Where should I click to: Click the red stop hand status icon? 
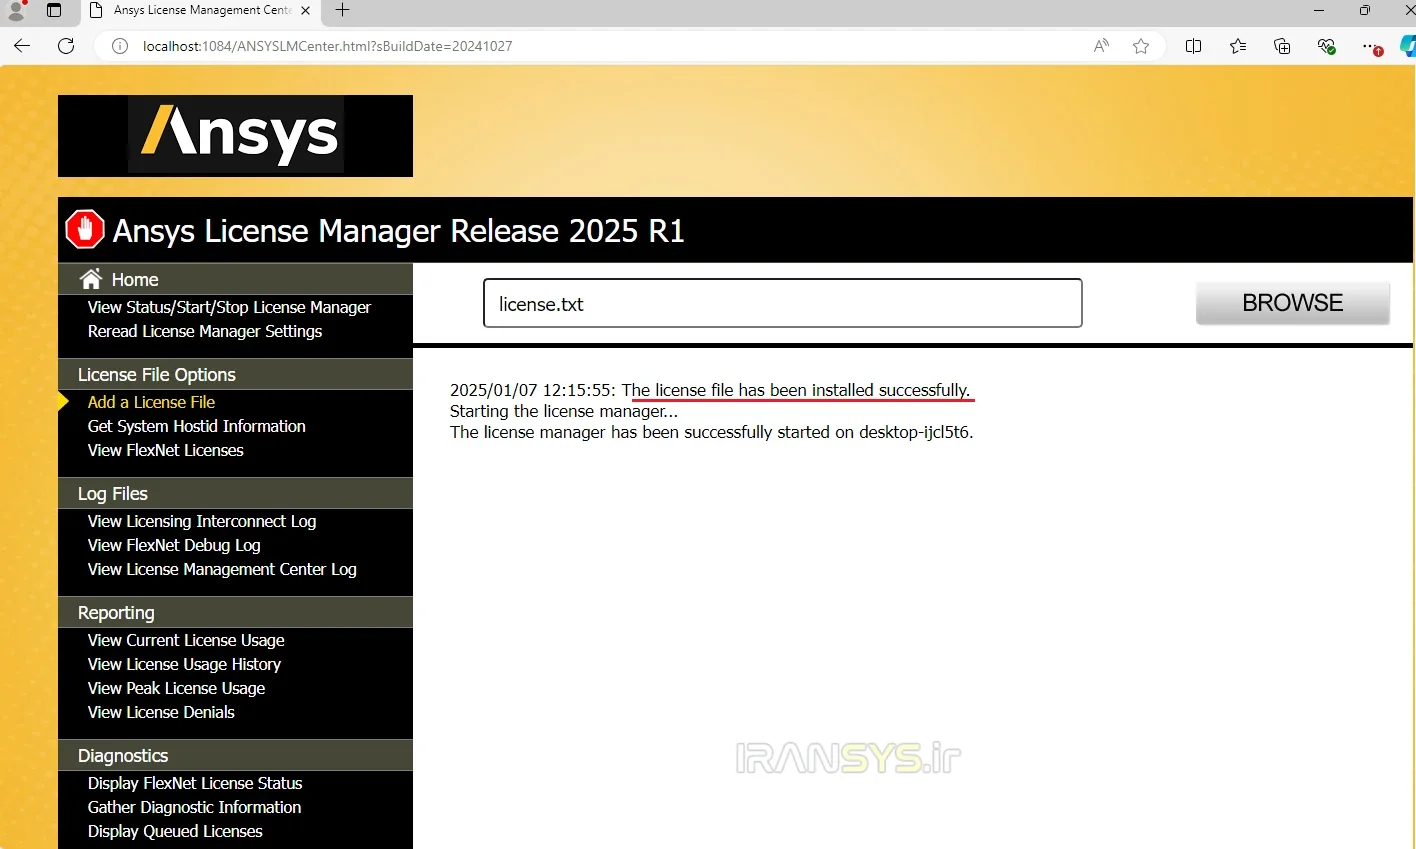[x=85, y=229]
